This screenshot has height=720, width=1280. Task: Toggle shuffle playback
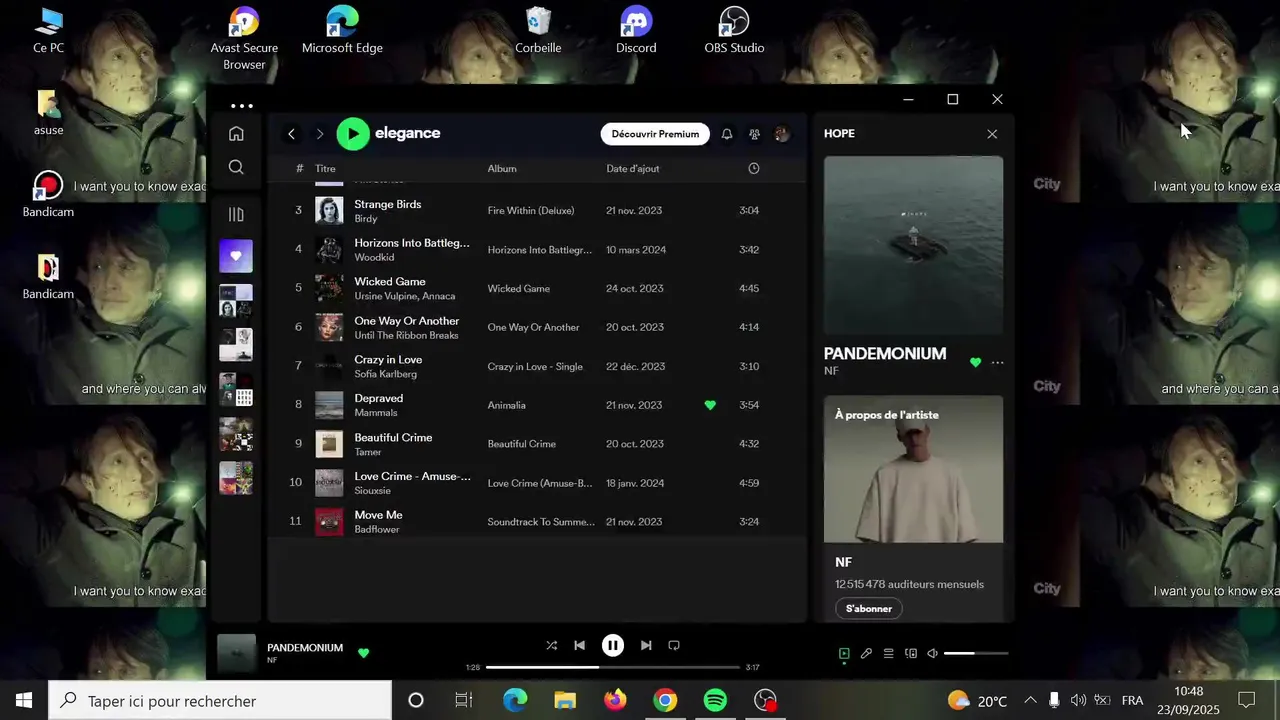551,646
